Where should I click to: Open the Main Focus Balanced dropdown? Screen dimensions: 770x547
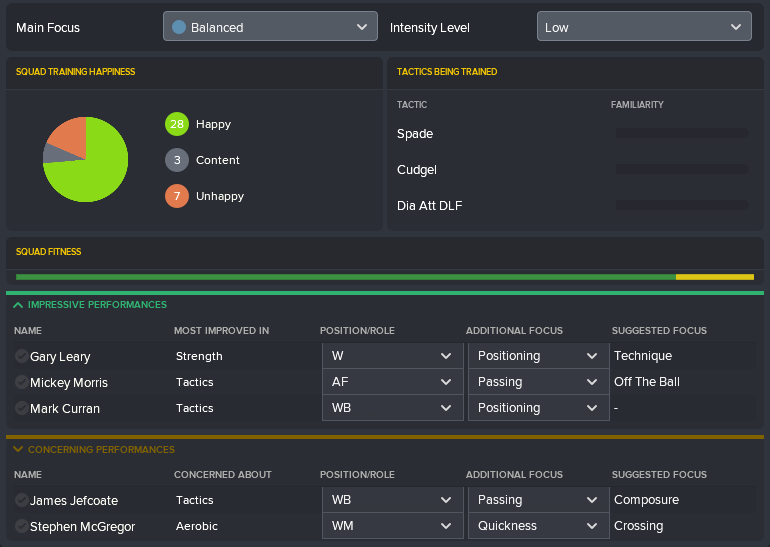270,27
